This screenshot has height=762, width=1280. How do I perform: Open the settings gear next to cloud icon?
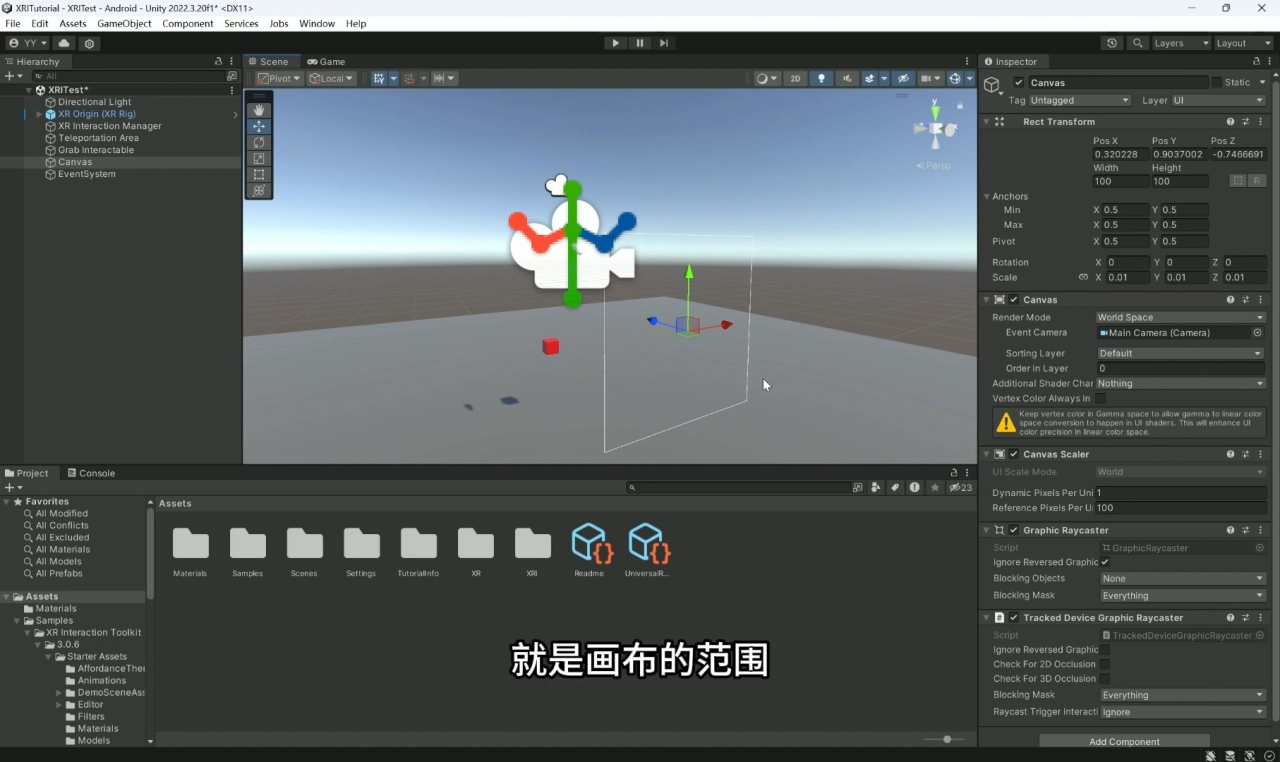[89, 43]
